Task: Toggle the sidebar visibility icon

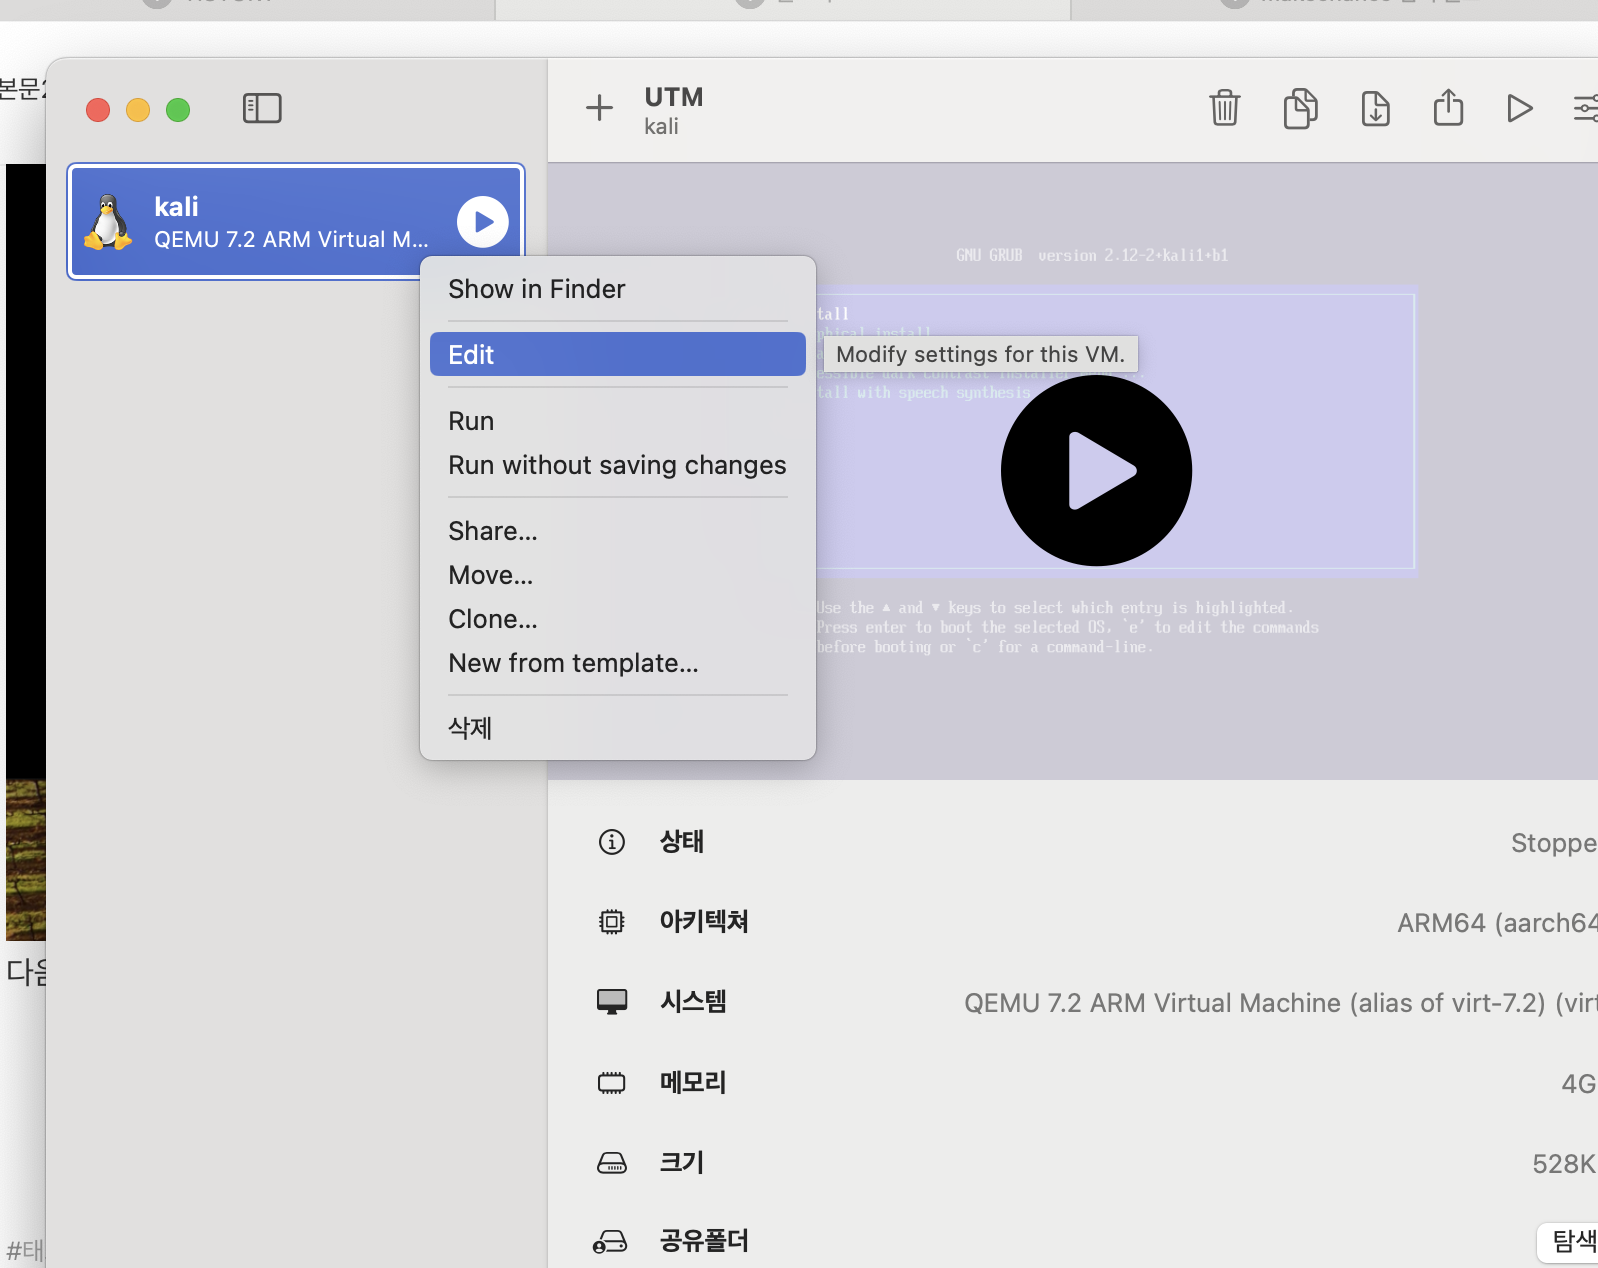Action: pyautogui.click(x=262, y=108)
